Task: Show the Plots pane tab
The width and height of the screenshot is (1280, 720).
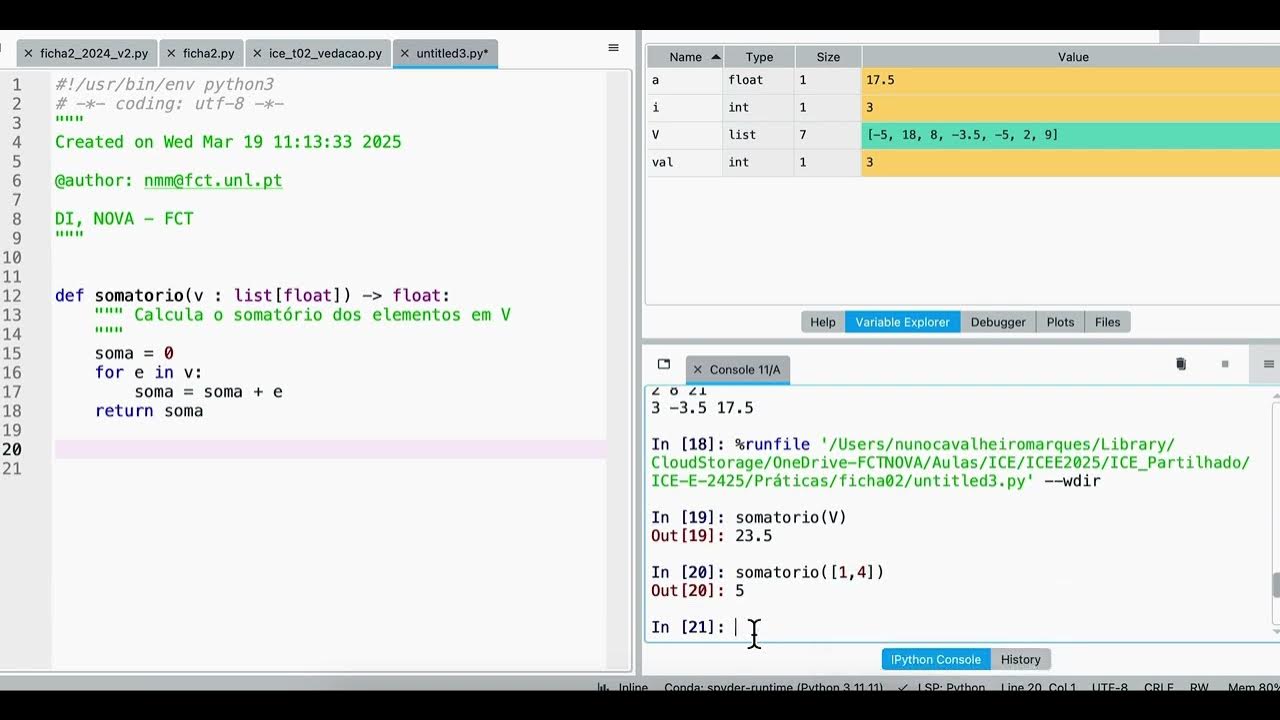Action: click(x=1060, y=322)
